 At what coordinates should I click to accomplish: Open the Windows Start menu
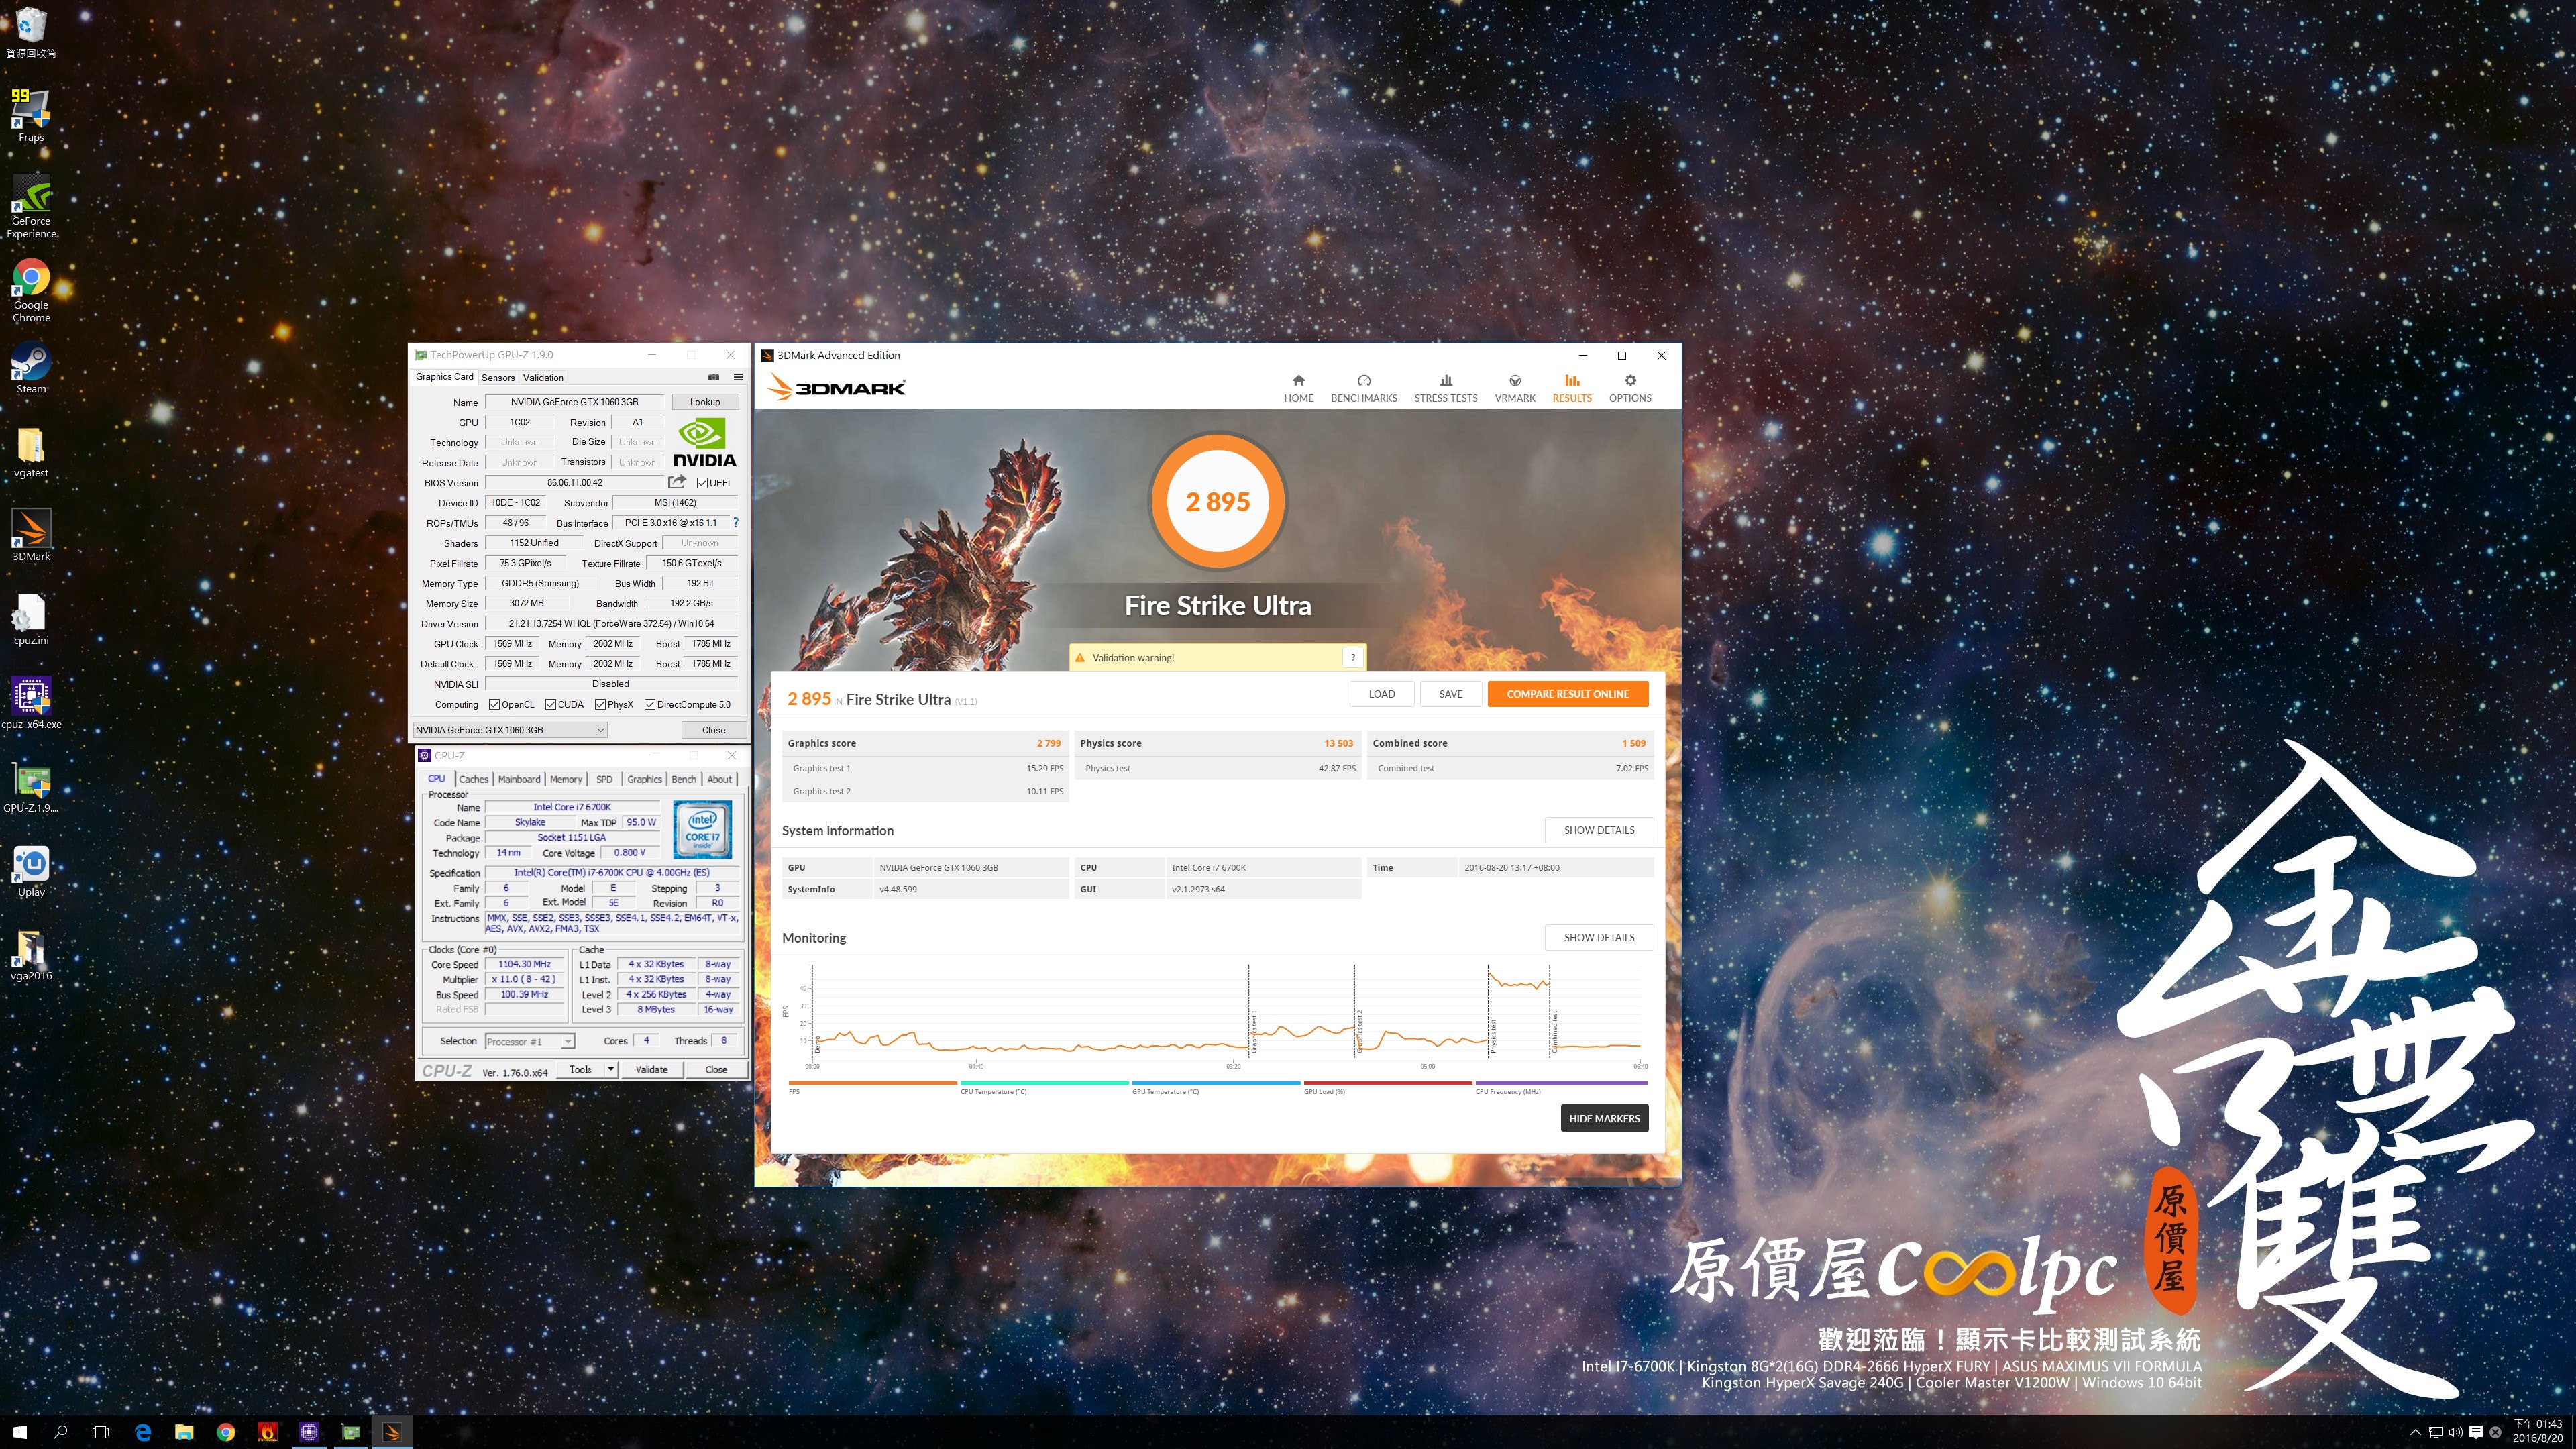point(20,1432)
